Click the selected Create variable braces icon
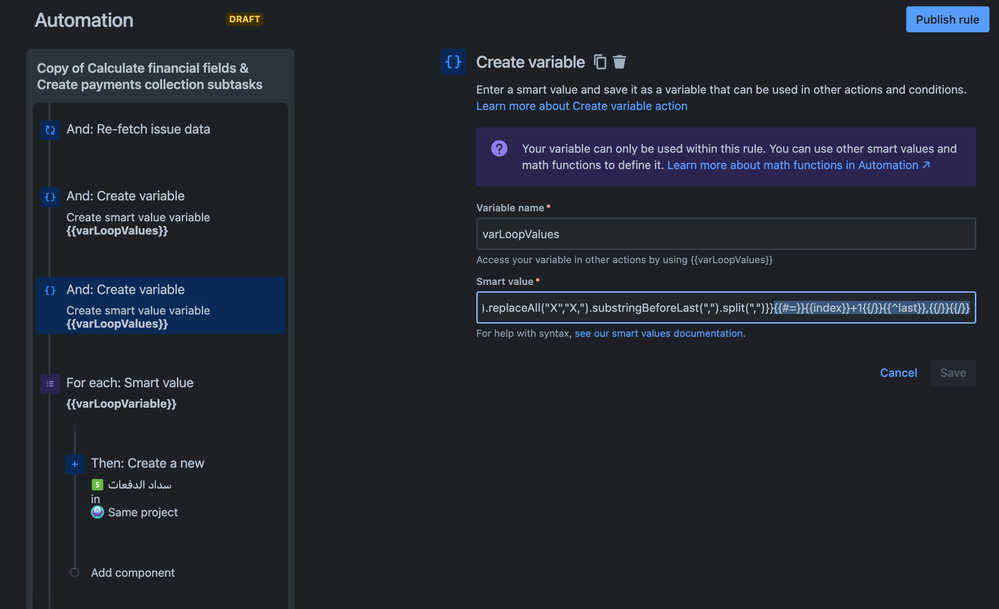Screen dimensions: 999x609 [50, 290]
